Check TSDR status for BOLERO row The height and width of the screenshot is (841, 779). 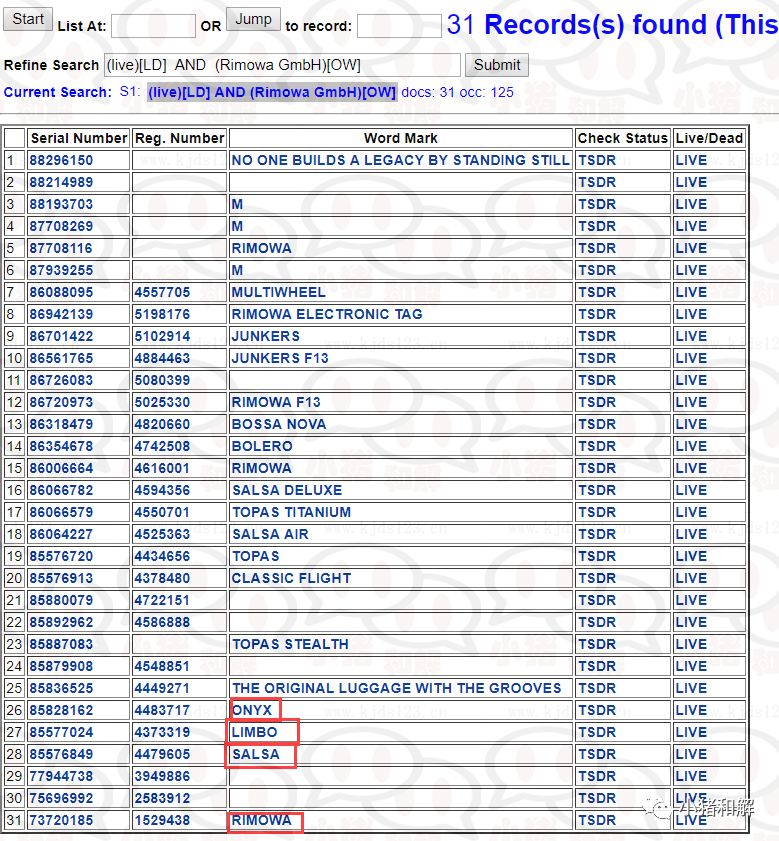point(597,446)
